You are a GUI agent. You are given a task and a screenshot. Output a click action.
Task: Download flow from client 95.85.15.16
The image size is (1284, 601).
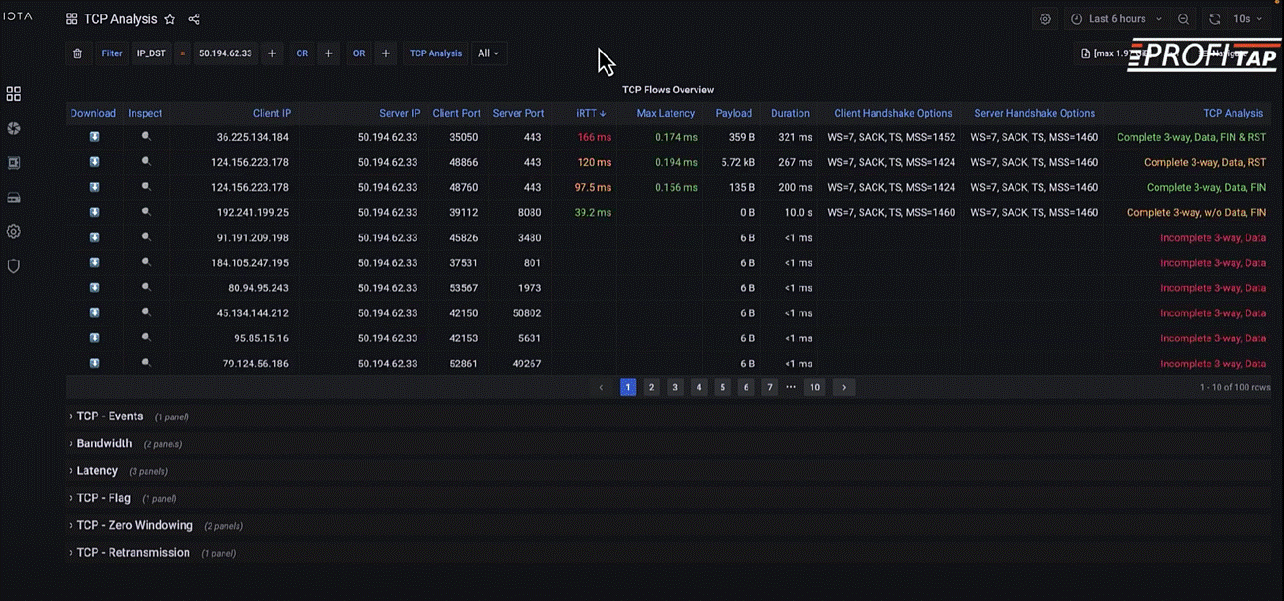pyautogui.click(x=94, y=338)
